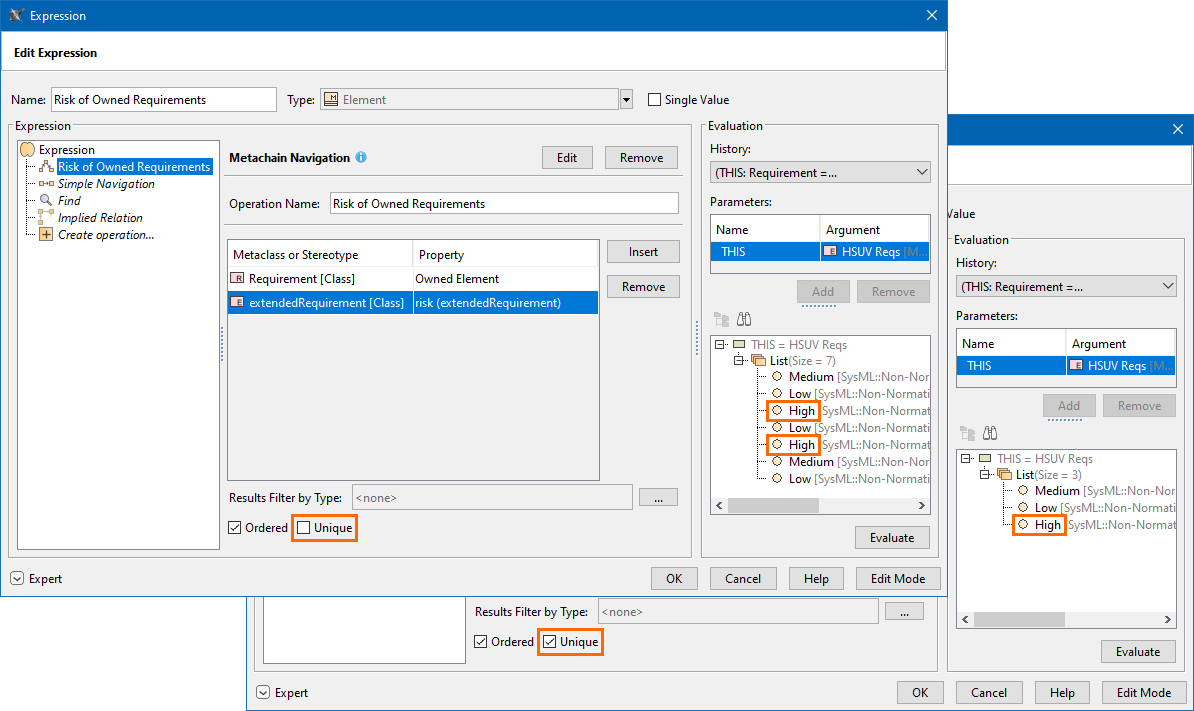Enable the Single Value checkbox

click(x=655, y=100)
